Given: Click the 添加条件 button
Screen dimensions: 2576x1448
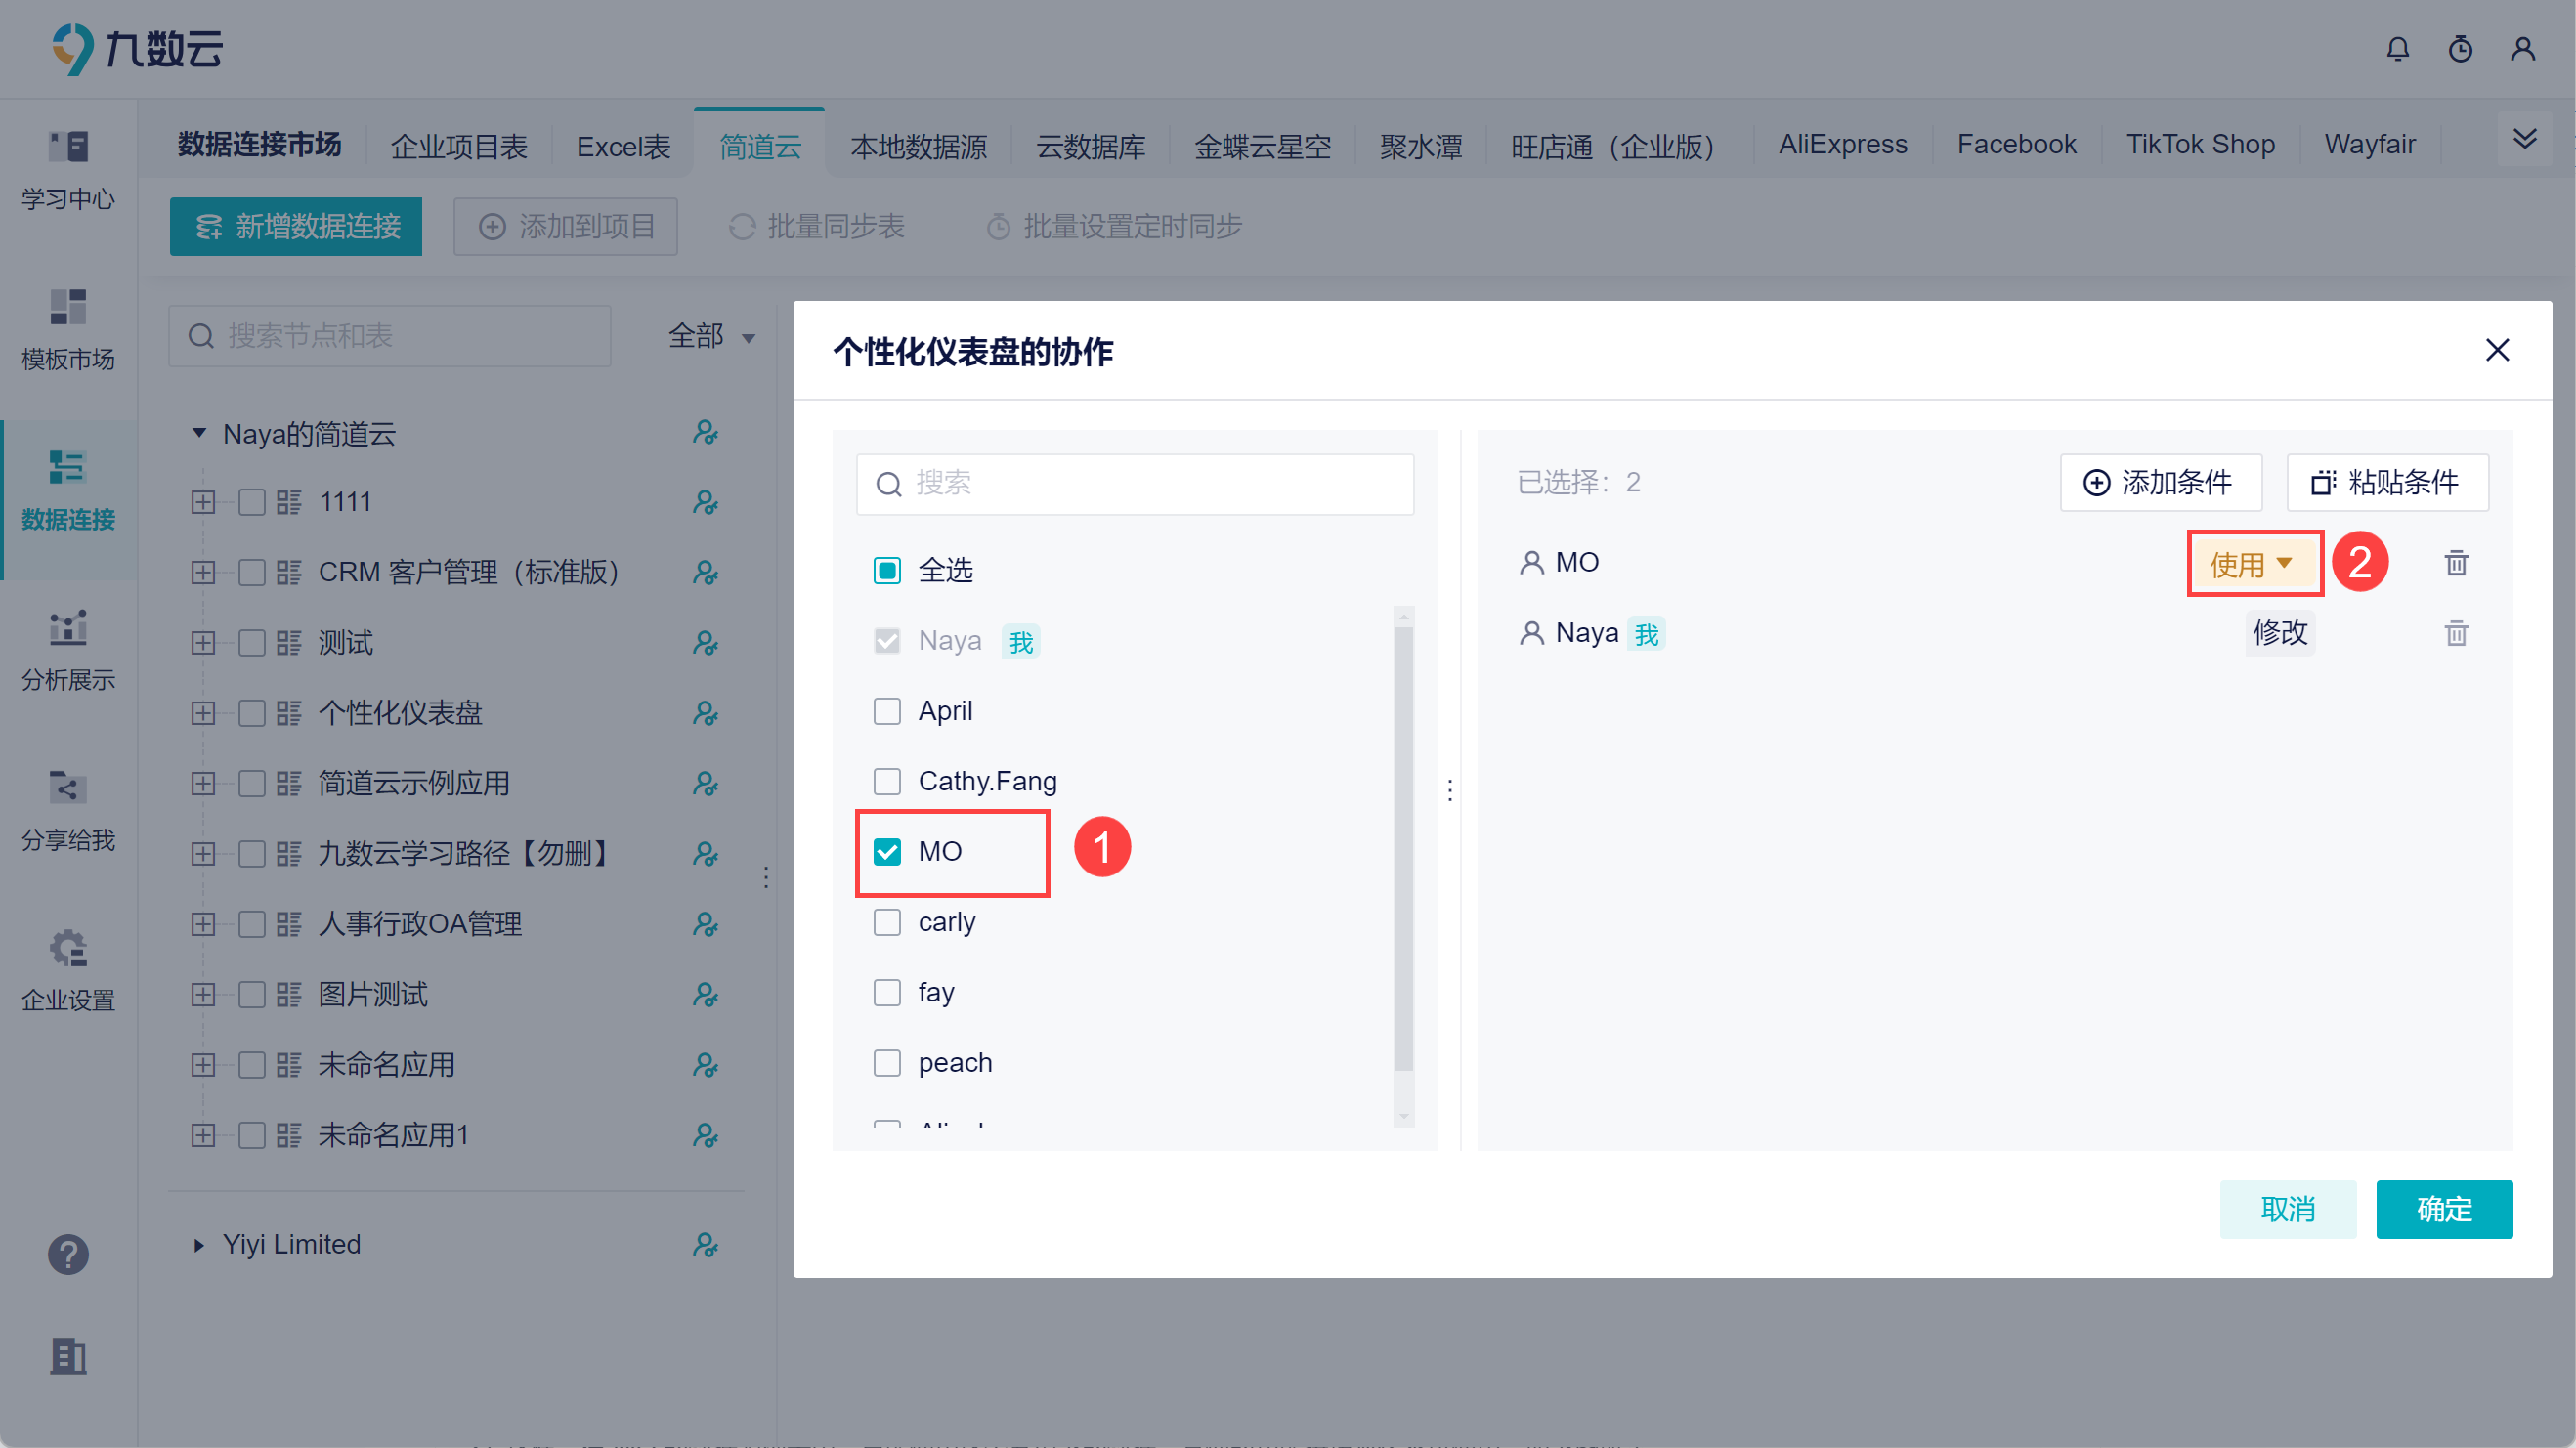Looking at the screenshot, I should point(2159,482).
